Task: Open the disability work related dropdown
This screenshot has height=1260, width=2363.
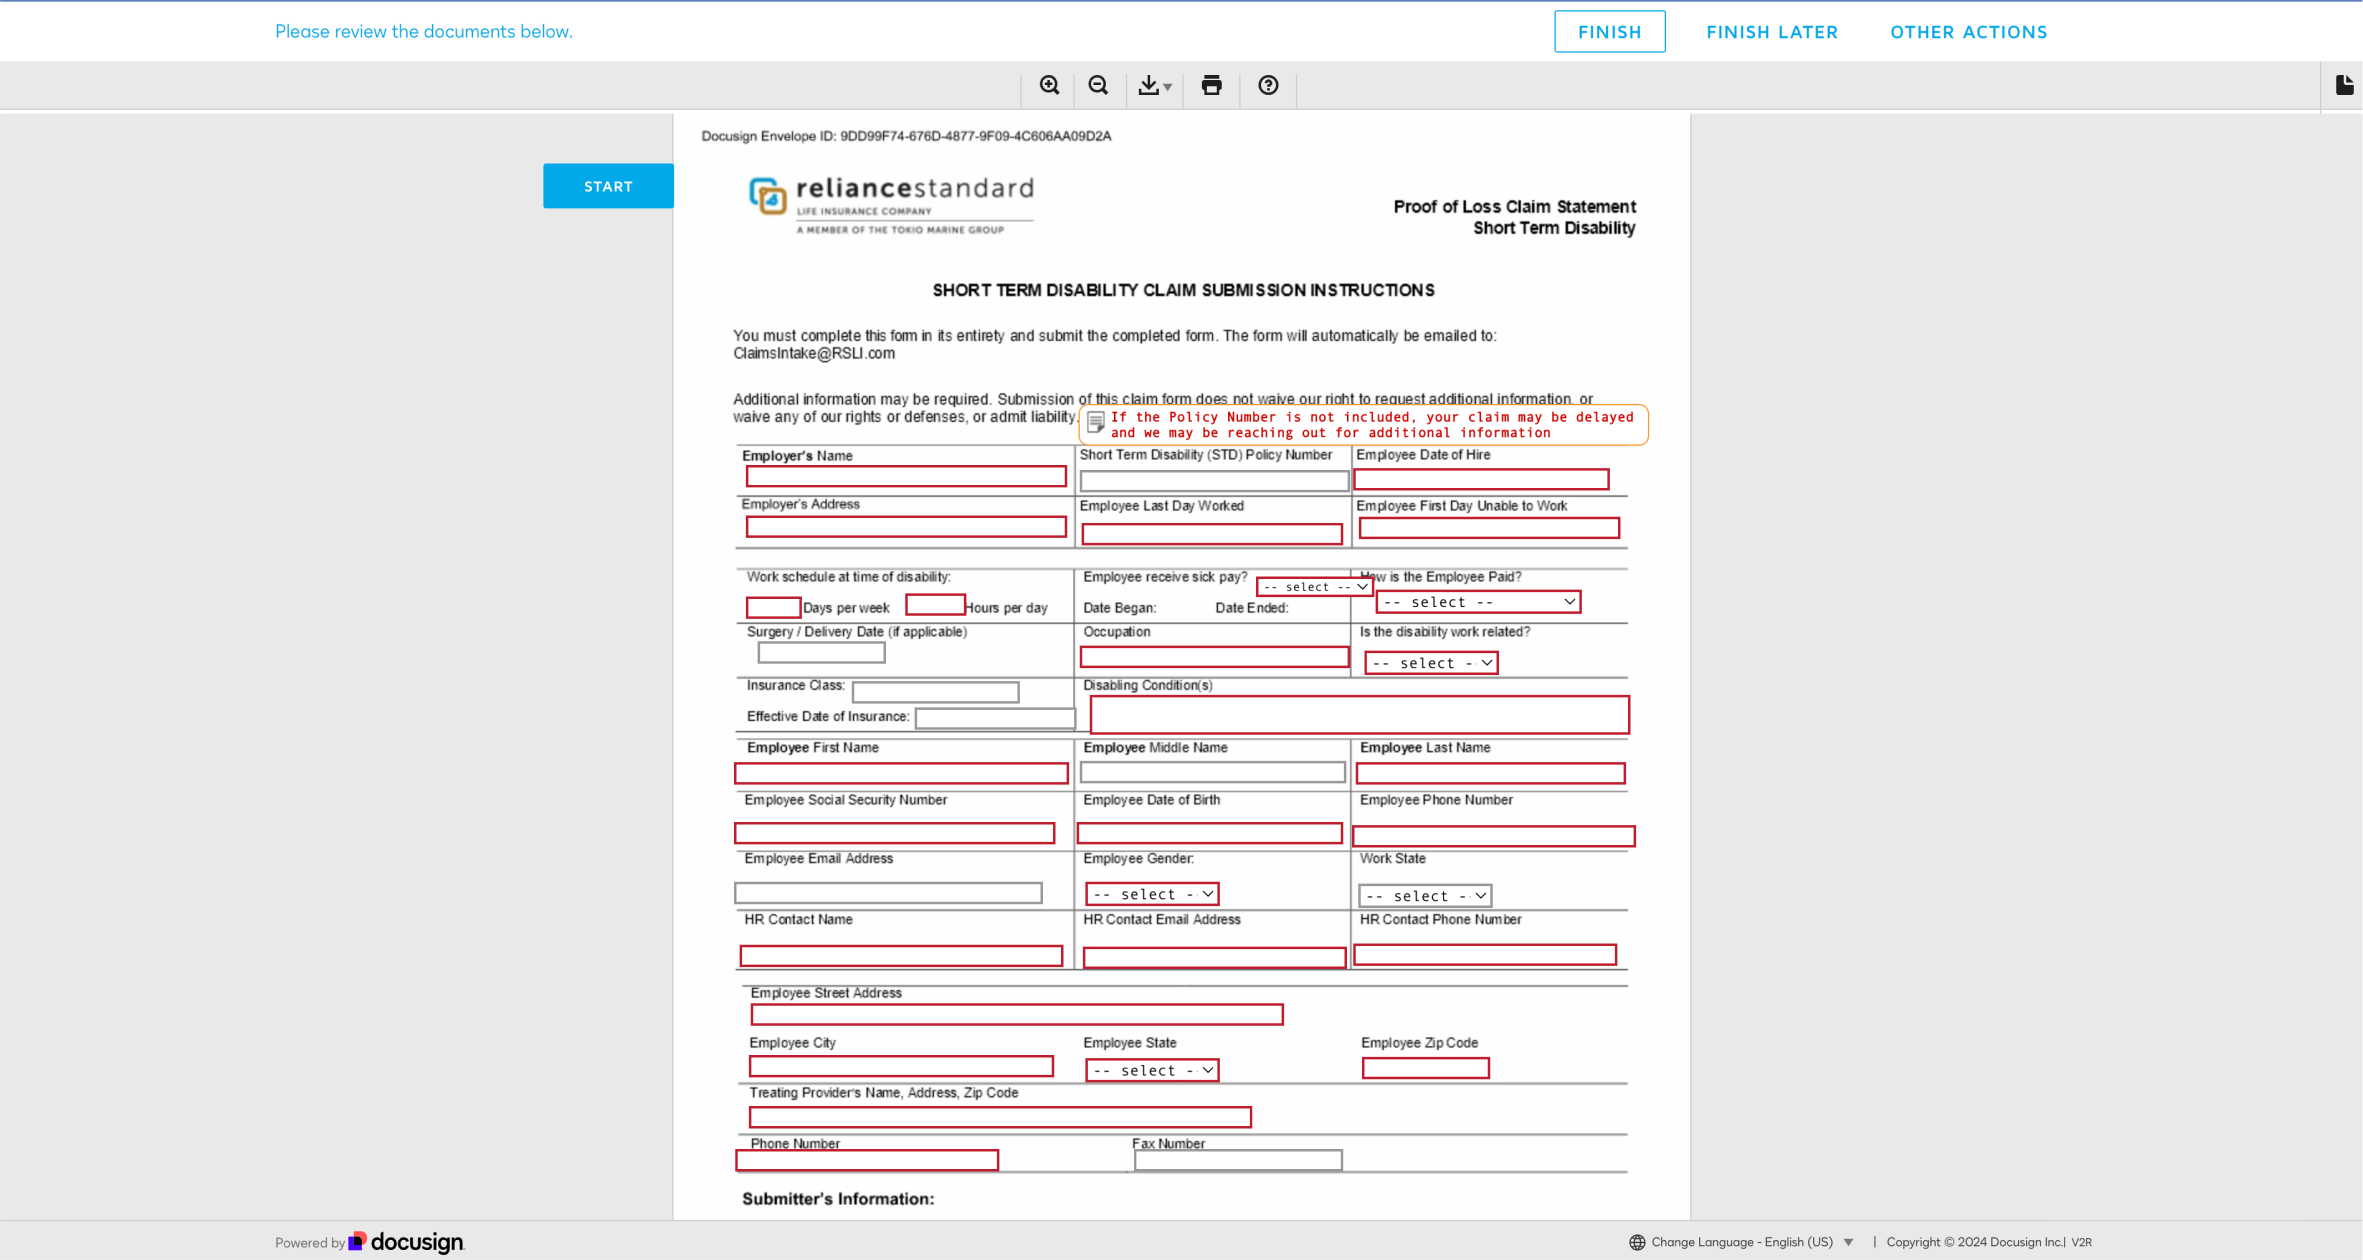Action: click(1431, 663)
